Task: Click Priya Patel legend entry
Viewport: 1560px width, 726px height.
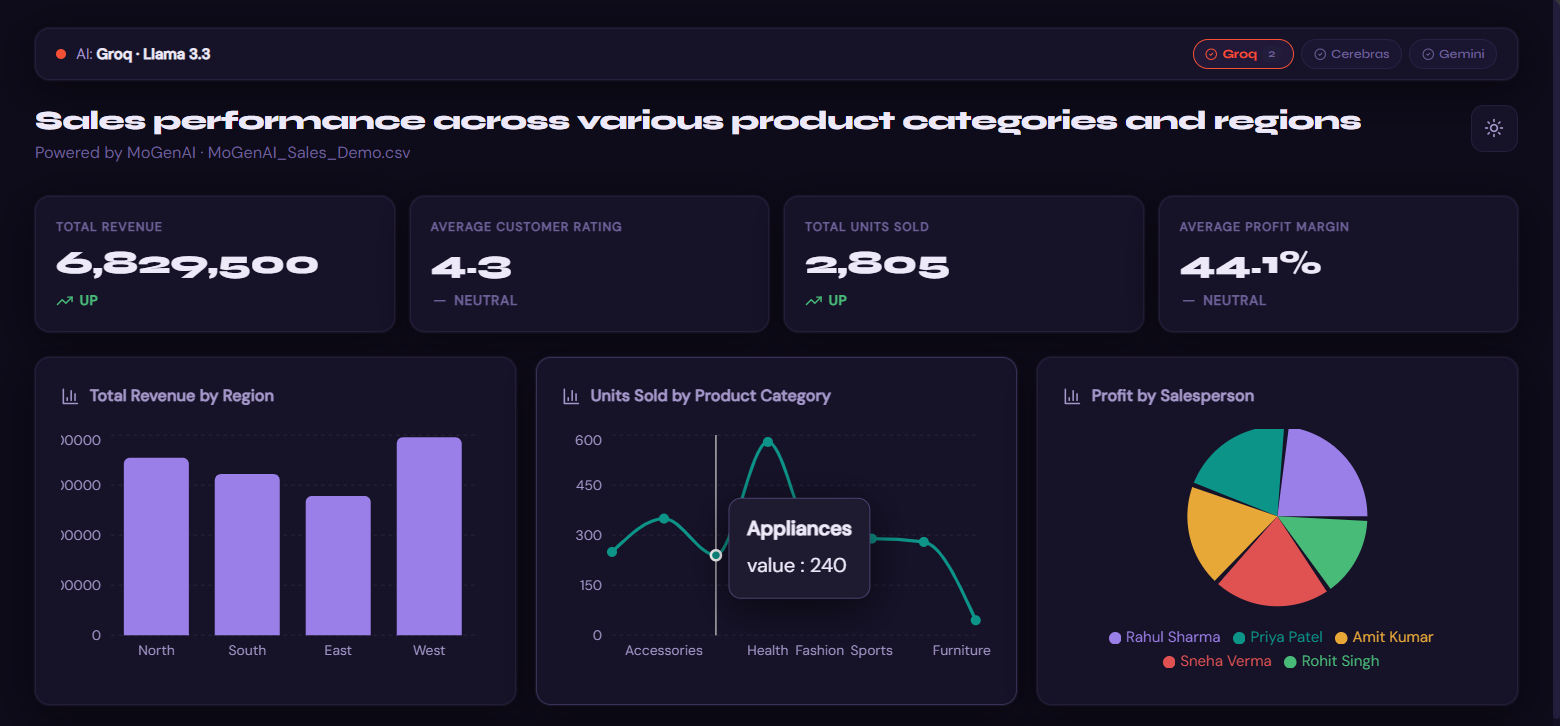Action: coord(1278,637)
